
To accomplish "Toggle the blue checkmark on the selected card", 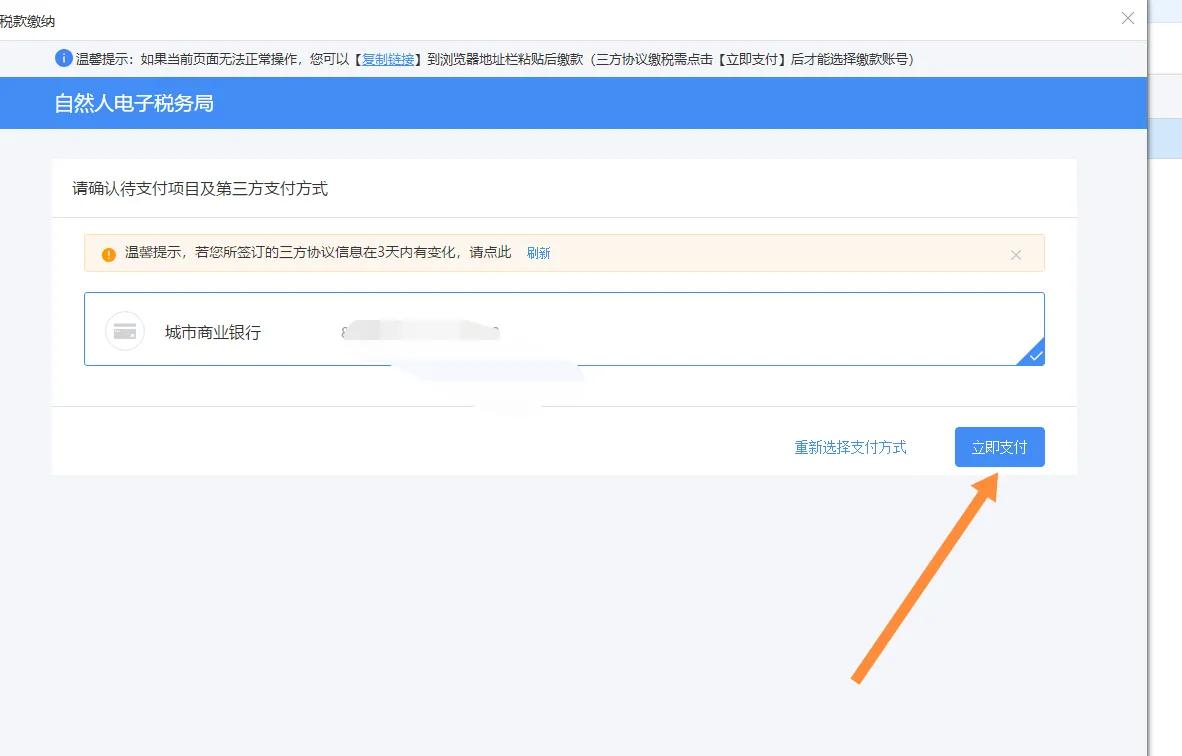I will [1035, 355].
